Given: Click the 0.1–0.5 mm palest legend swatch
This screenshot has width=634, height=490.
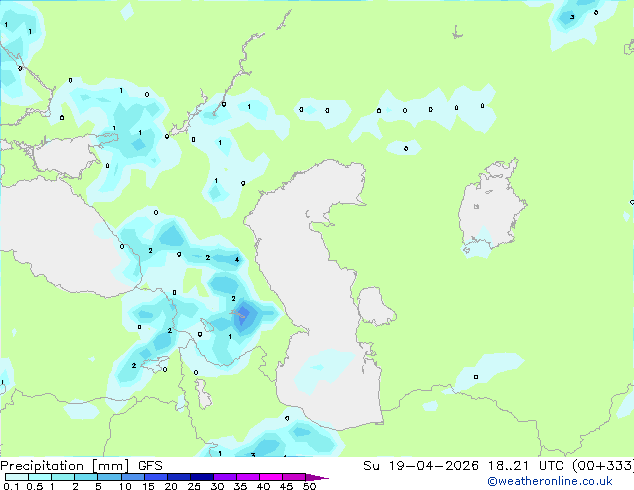Looking at the screenshot, I should (x=17, y=477).
